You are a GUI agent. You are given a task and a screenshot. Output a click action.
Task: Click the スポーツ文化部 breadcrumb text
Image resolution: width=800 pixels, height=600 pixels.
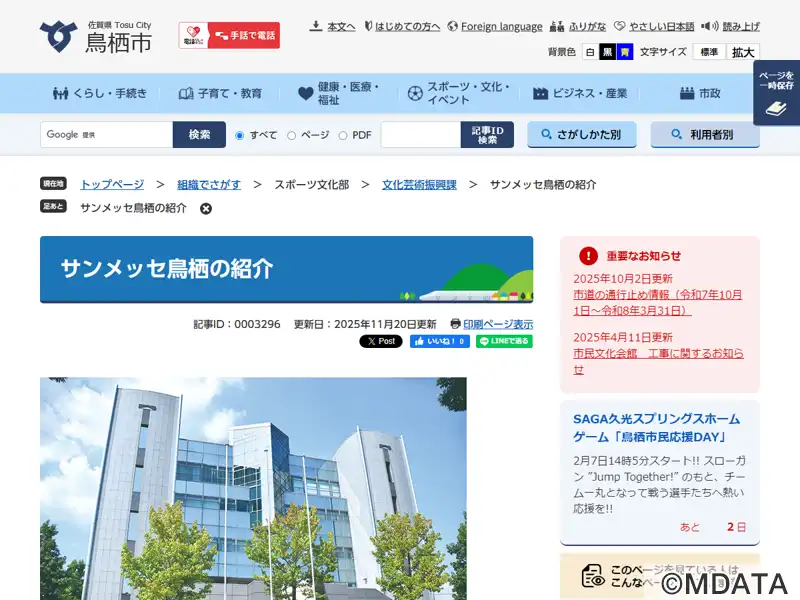pyautogui.click(x=312, y=185)
